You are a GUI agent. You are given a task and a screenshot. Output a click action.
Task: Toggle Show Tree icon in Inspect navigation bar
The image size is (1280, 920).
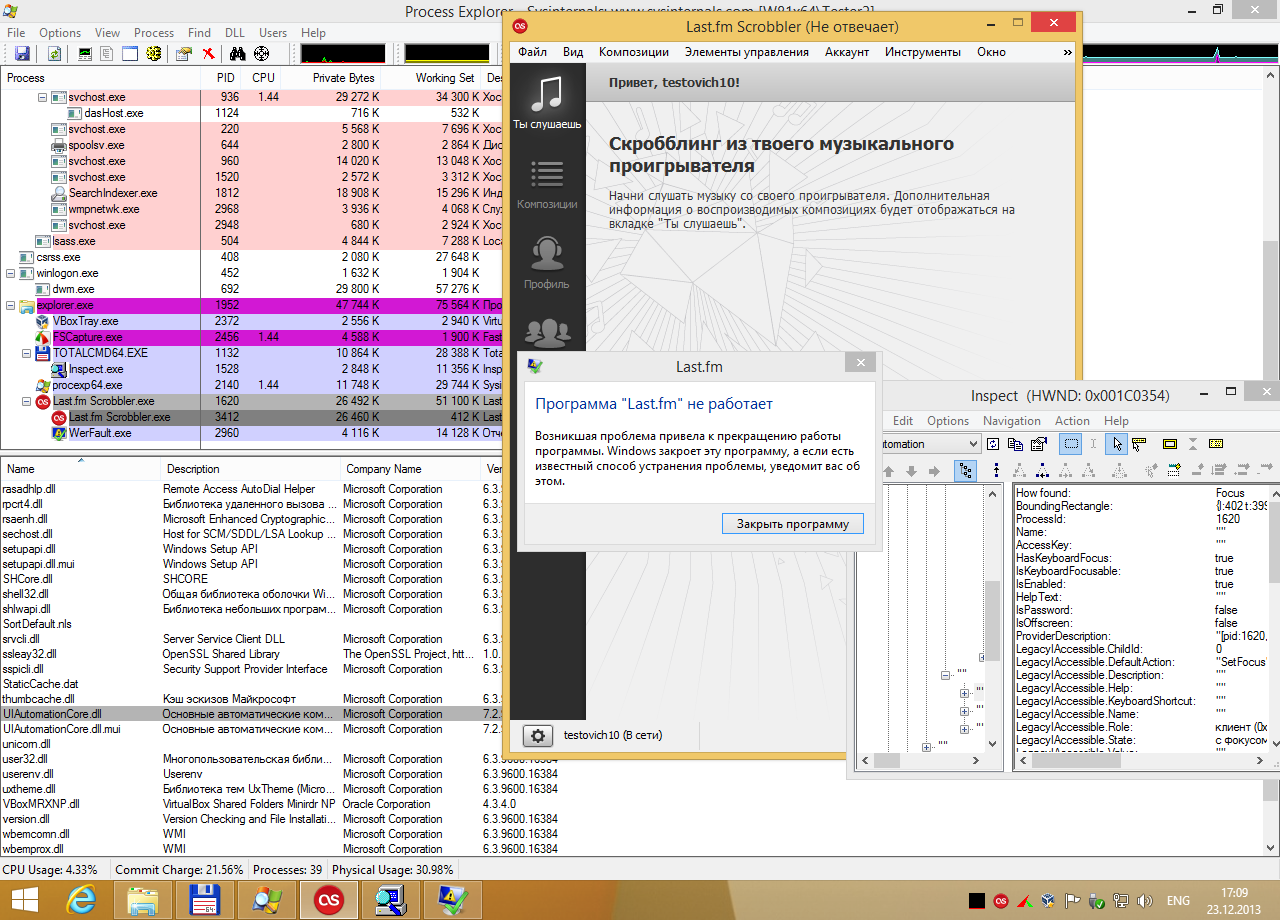pyautogui.click(x=965, y=470)
